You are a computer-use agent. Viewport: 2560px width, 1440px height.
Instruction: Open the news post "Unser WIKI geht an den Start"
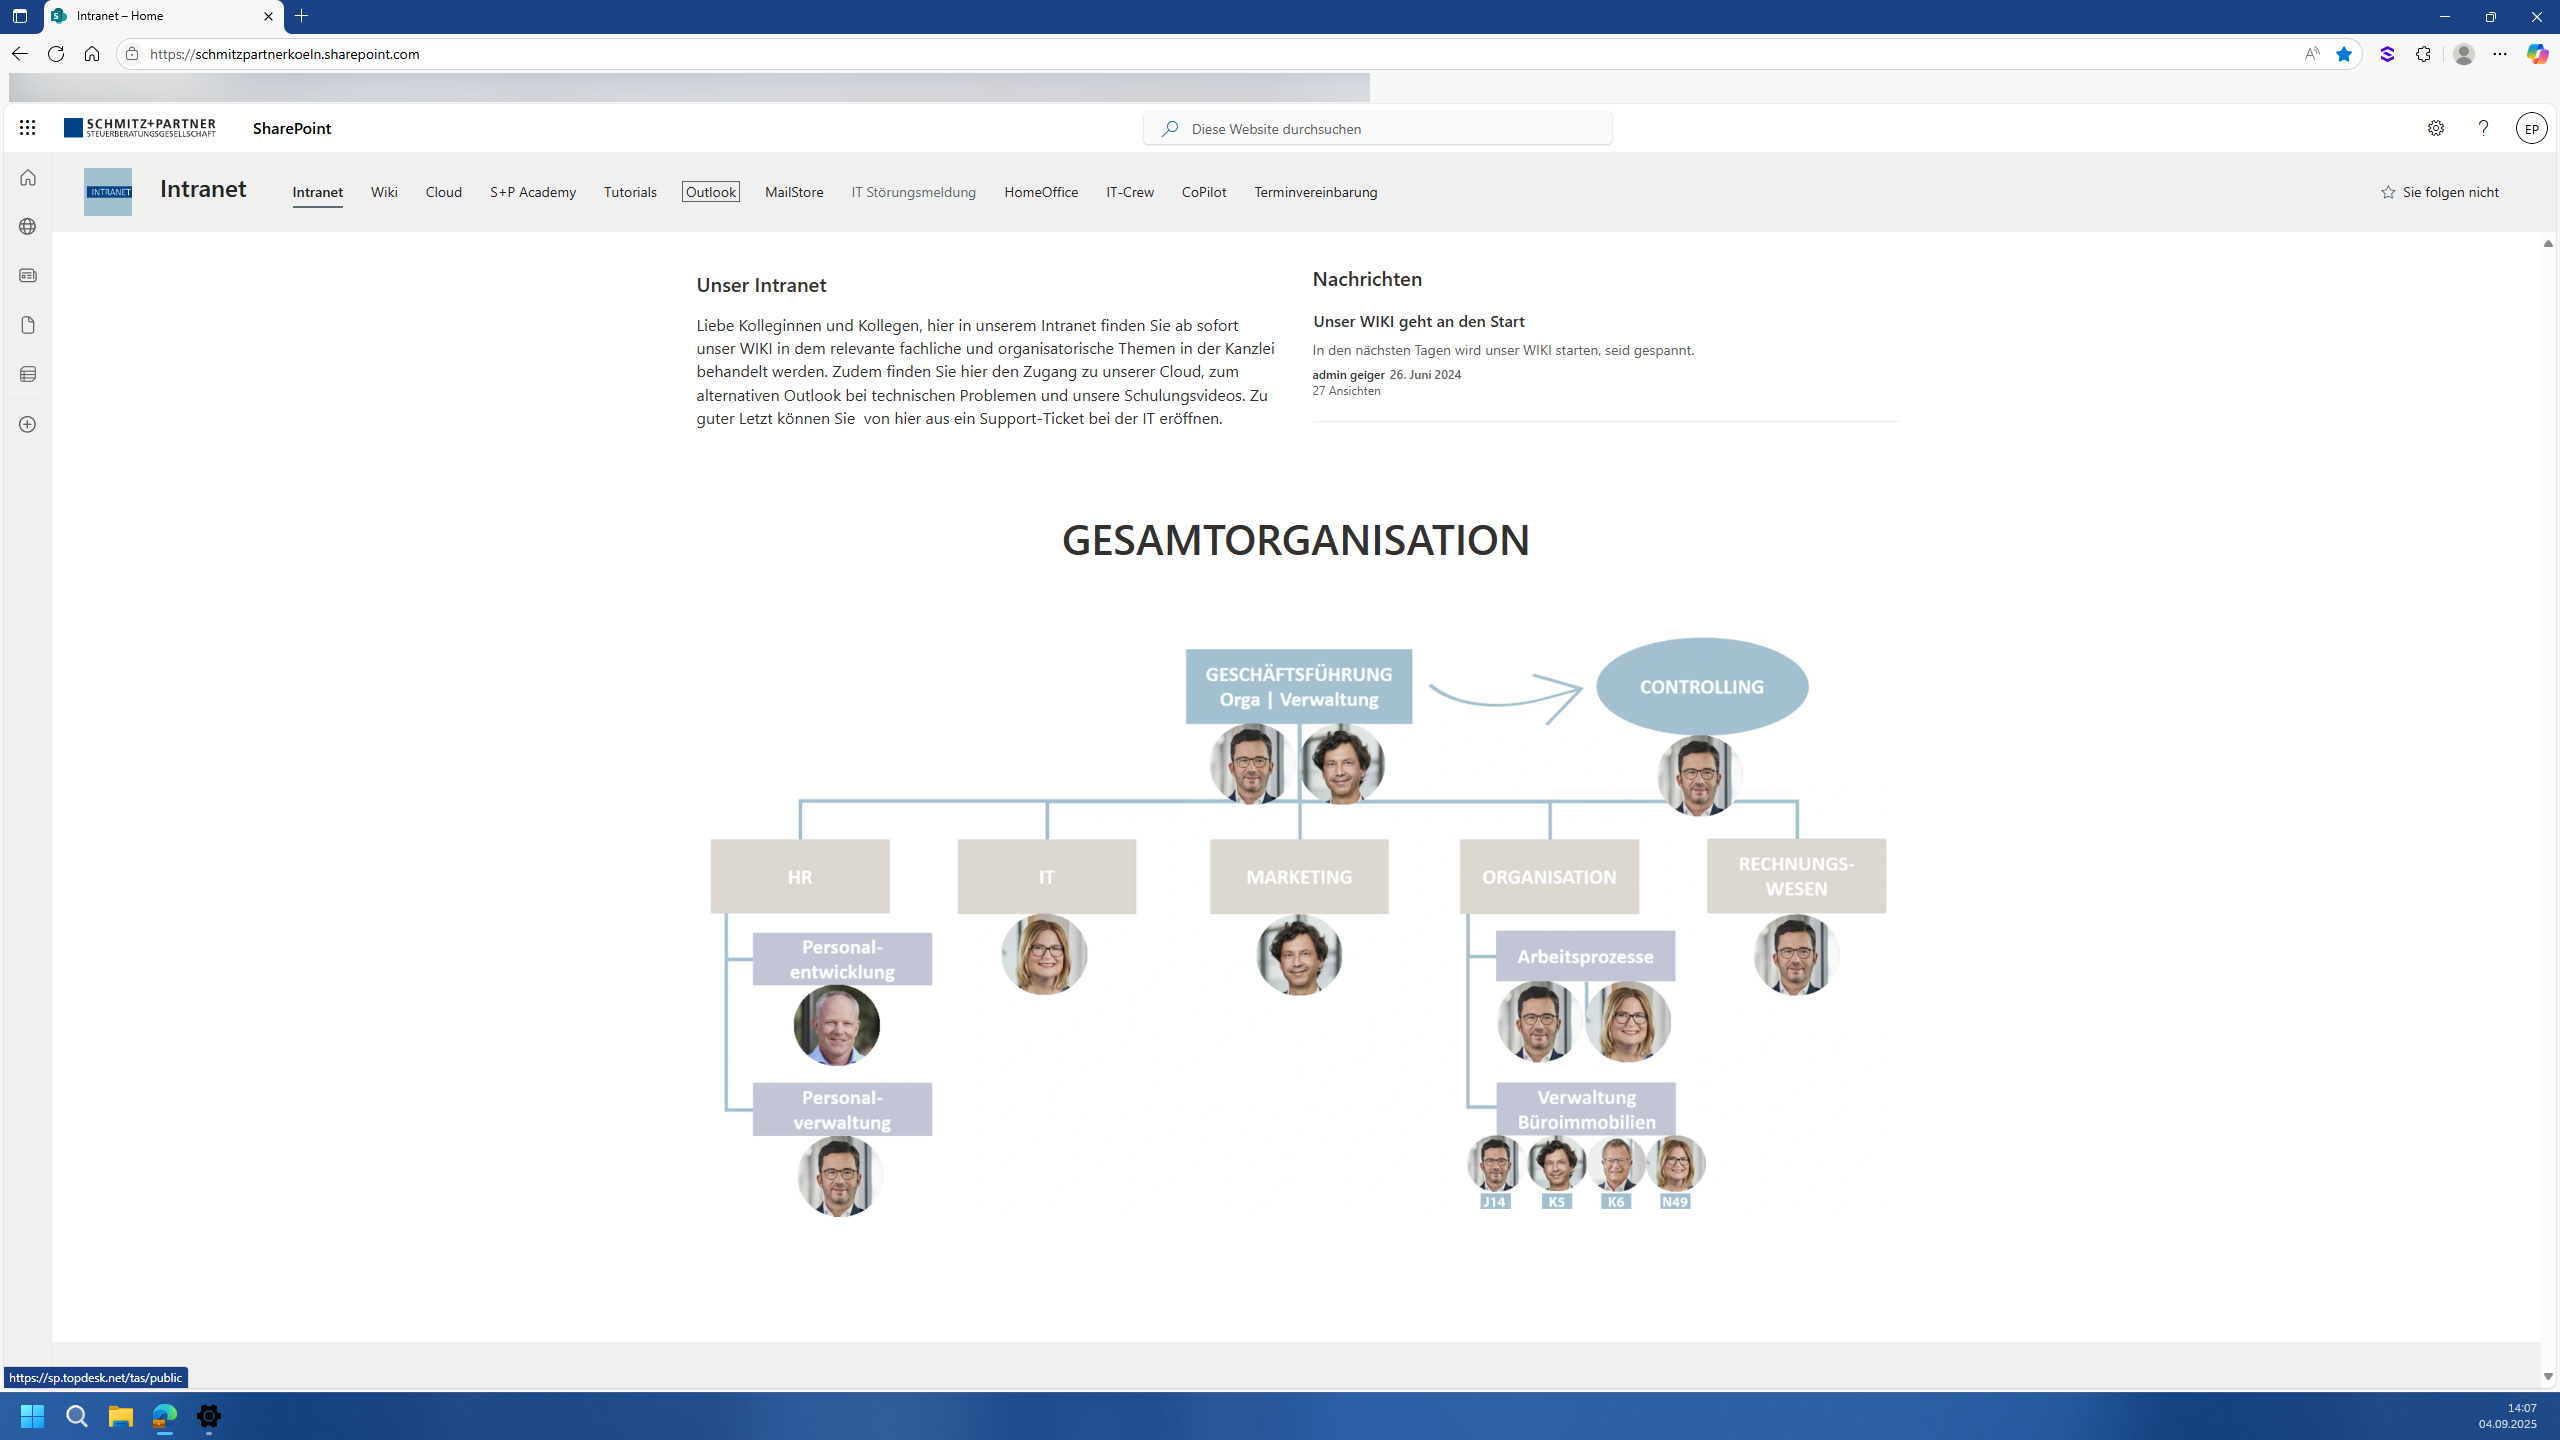(1418, 321)
